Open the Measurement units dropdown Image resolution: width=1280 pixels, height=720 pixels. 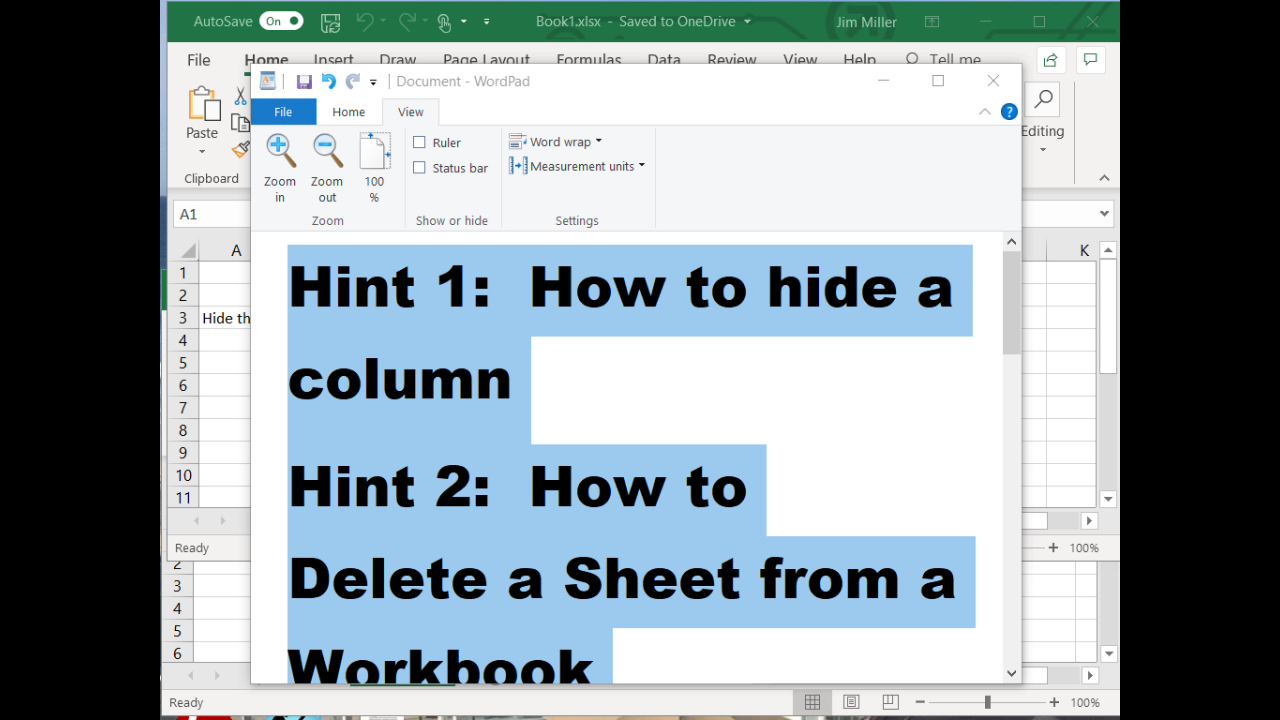pyautogui.click(x=577, y=166)
